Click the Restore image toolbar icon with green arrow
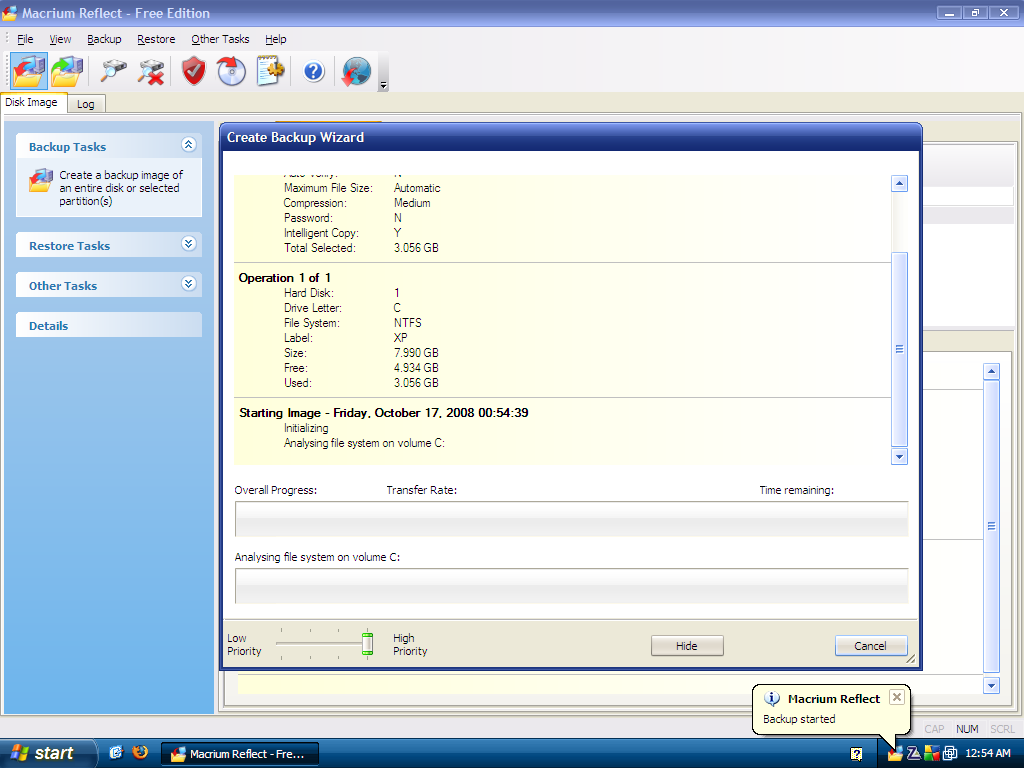The height and width of the screenshot is (768, 1024). (67, 71)
